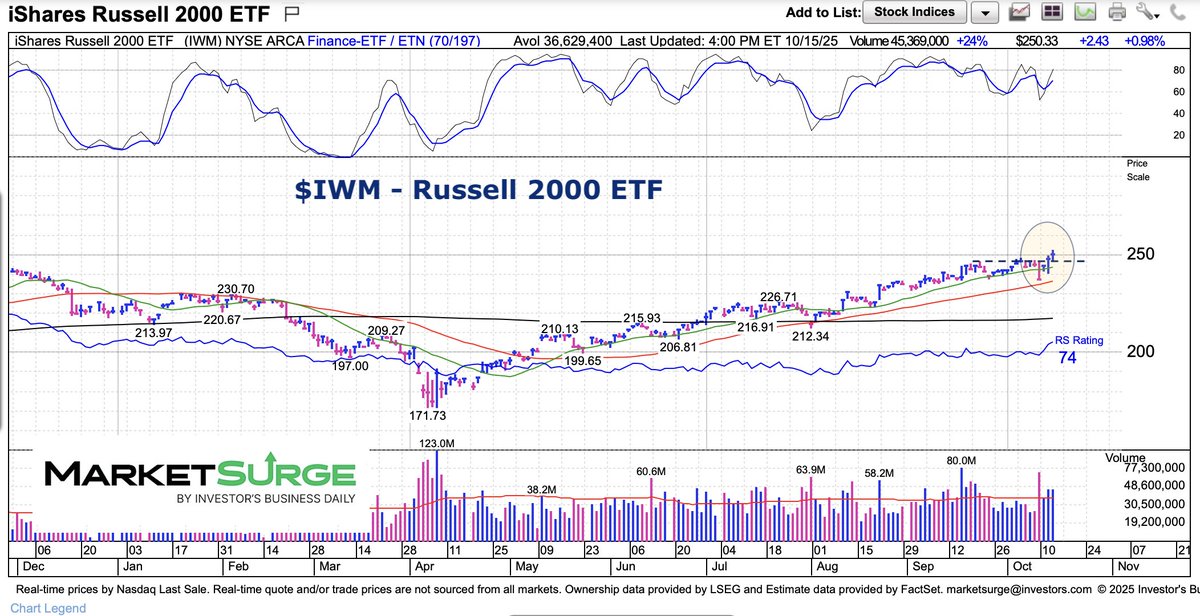Click the RS Rating label
The image size is (1200, 616).
pos(1080,340)
